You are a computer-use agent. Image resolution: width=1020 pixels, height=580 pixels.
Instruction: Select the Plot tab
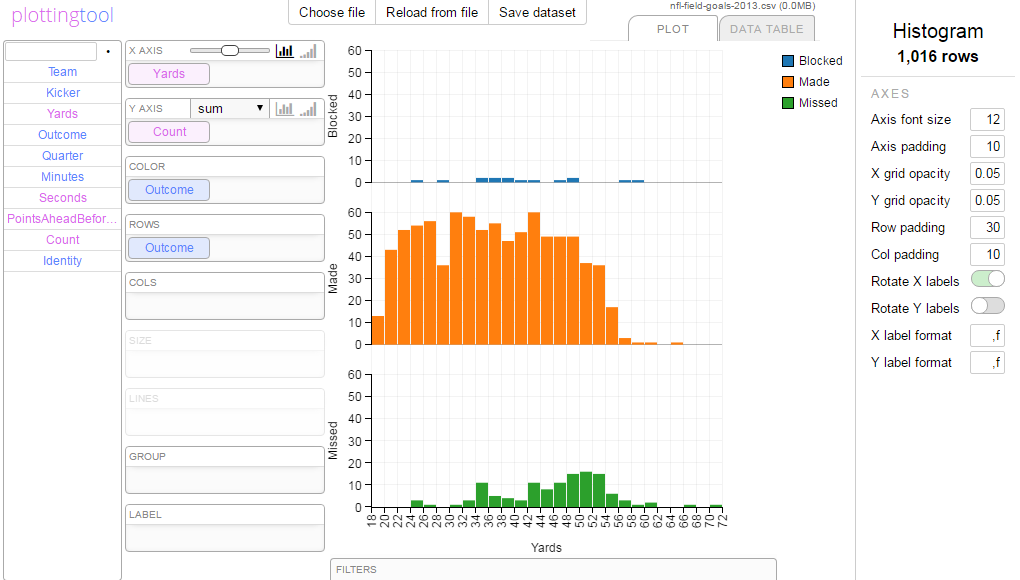coord(672,29)
